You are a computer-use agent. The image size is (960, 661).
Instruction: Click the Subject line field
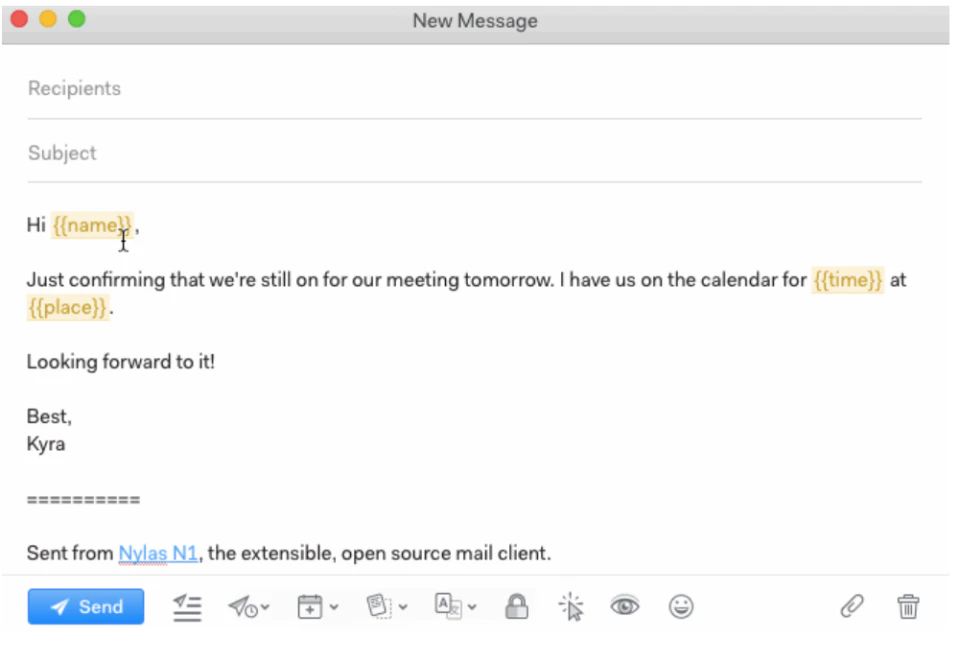tap(200, 153)
